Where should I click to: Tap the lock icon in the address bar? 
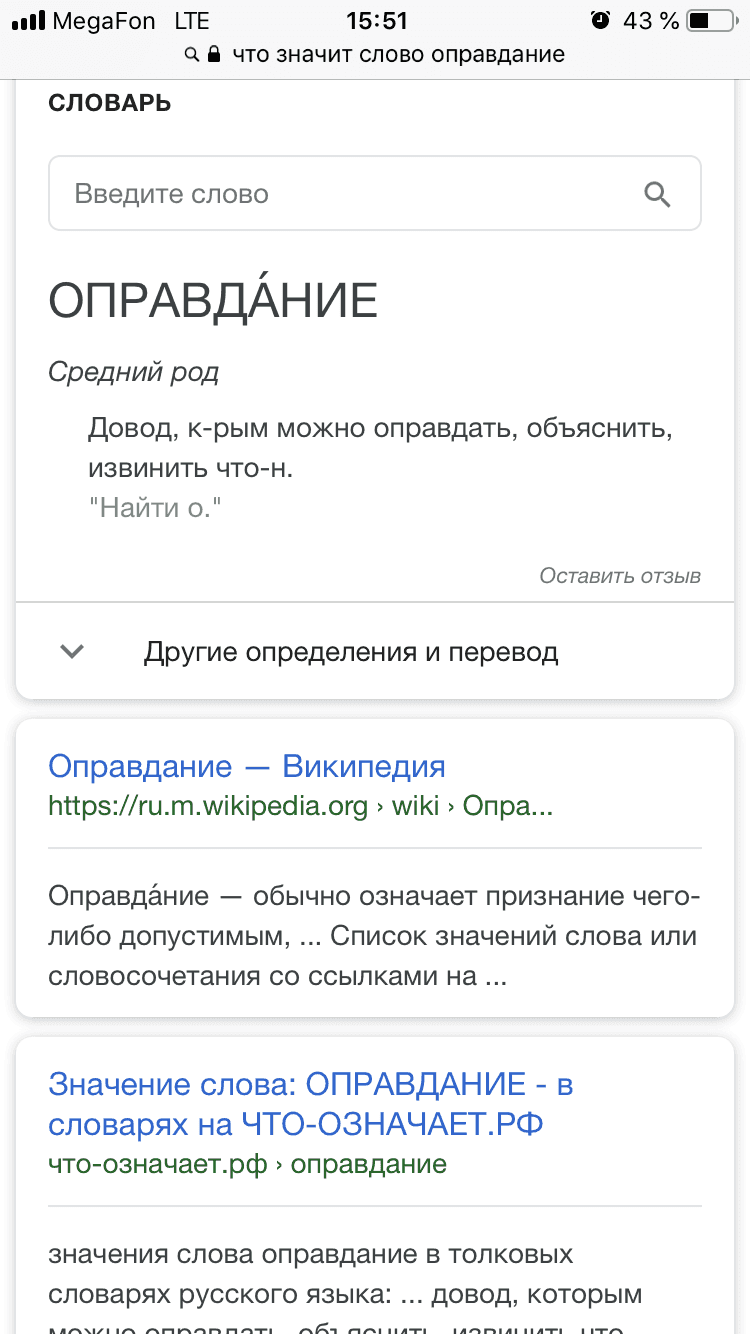(x=212, y=56)
